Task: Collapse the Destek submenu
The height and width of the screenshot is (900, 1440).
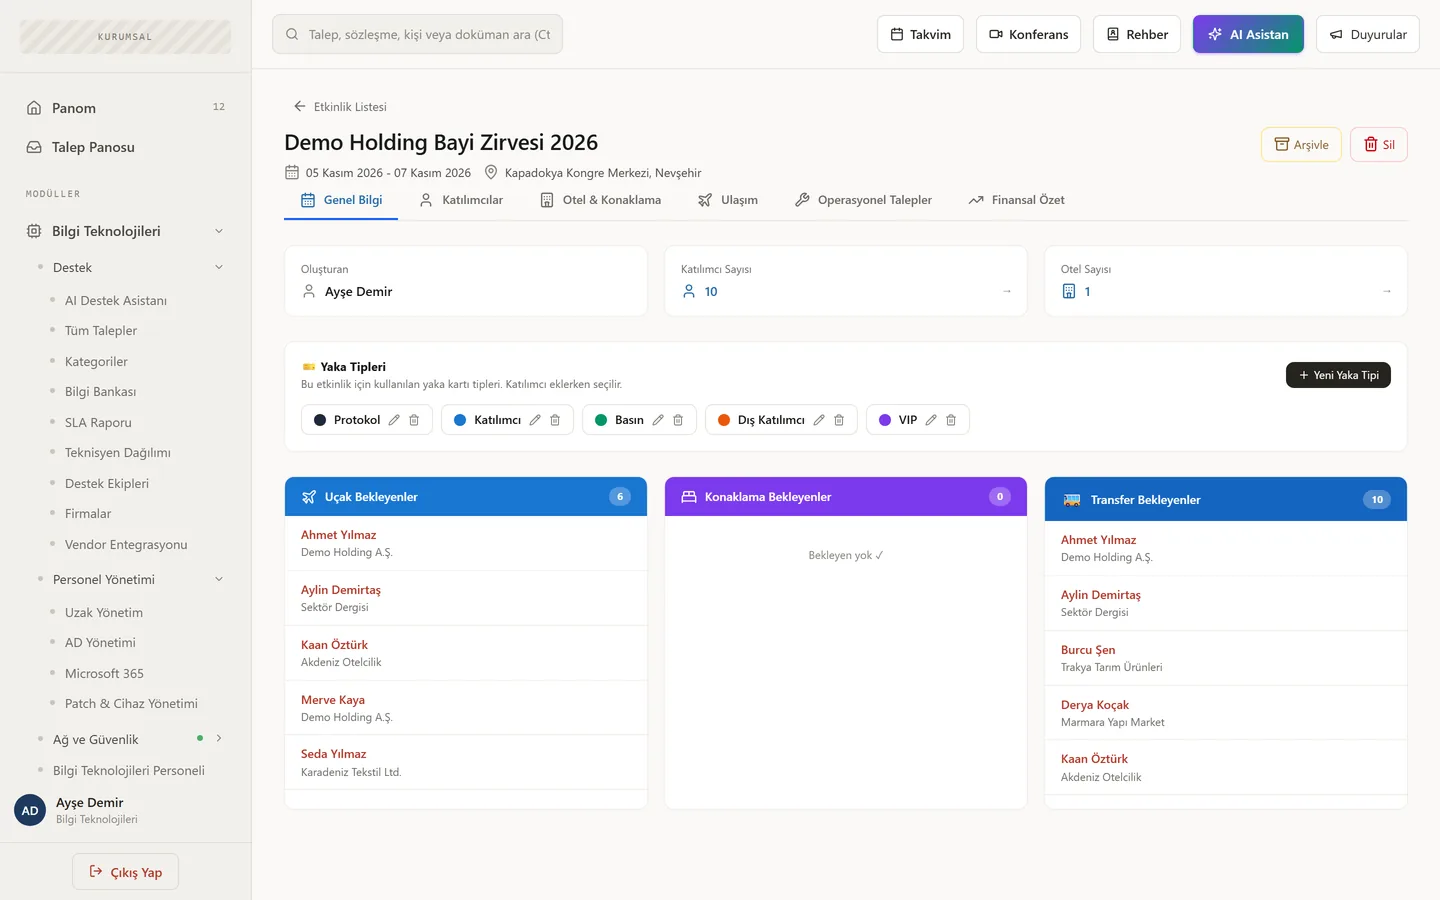Action: [219, 267]
